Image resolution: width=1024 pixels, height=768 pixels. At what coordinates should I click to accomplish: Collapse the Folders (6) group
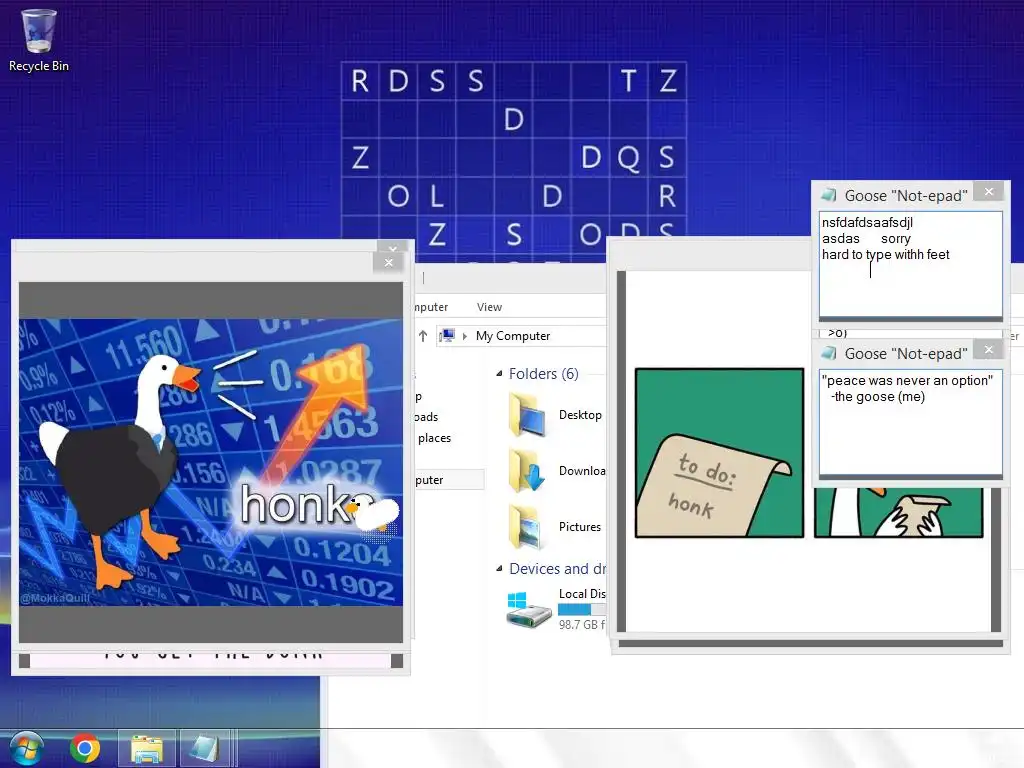coord(499,374)
